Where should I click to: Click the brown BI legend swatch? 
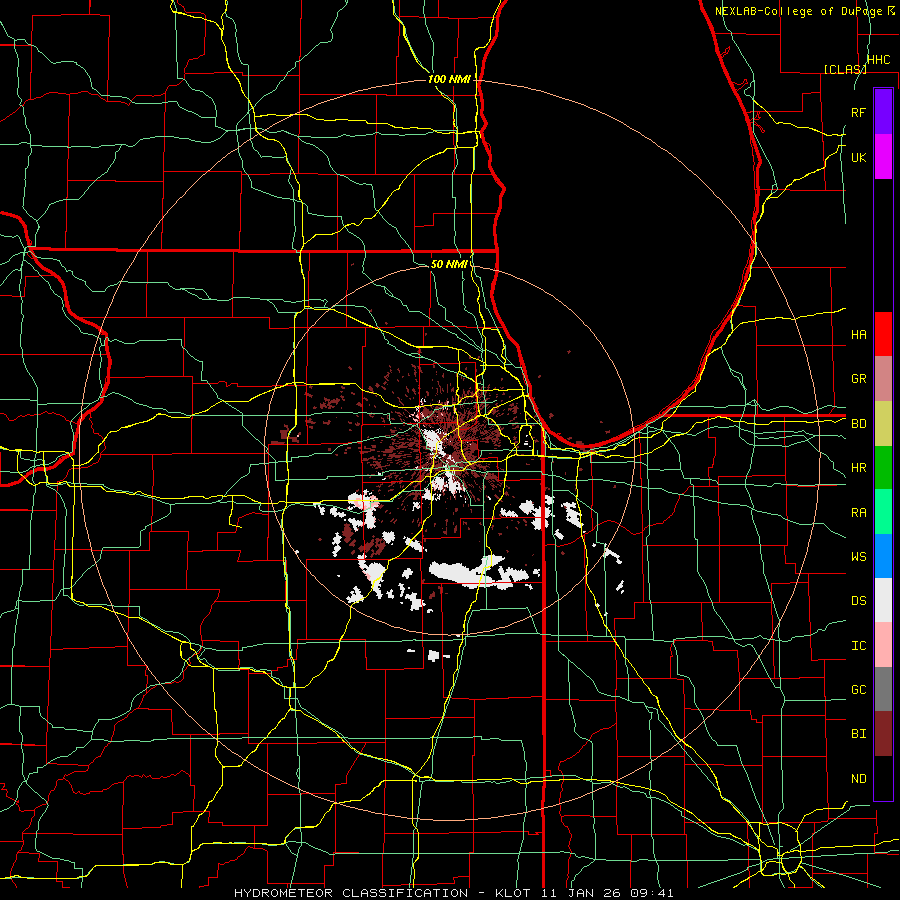883,734
